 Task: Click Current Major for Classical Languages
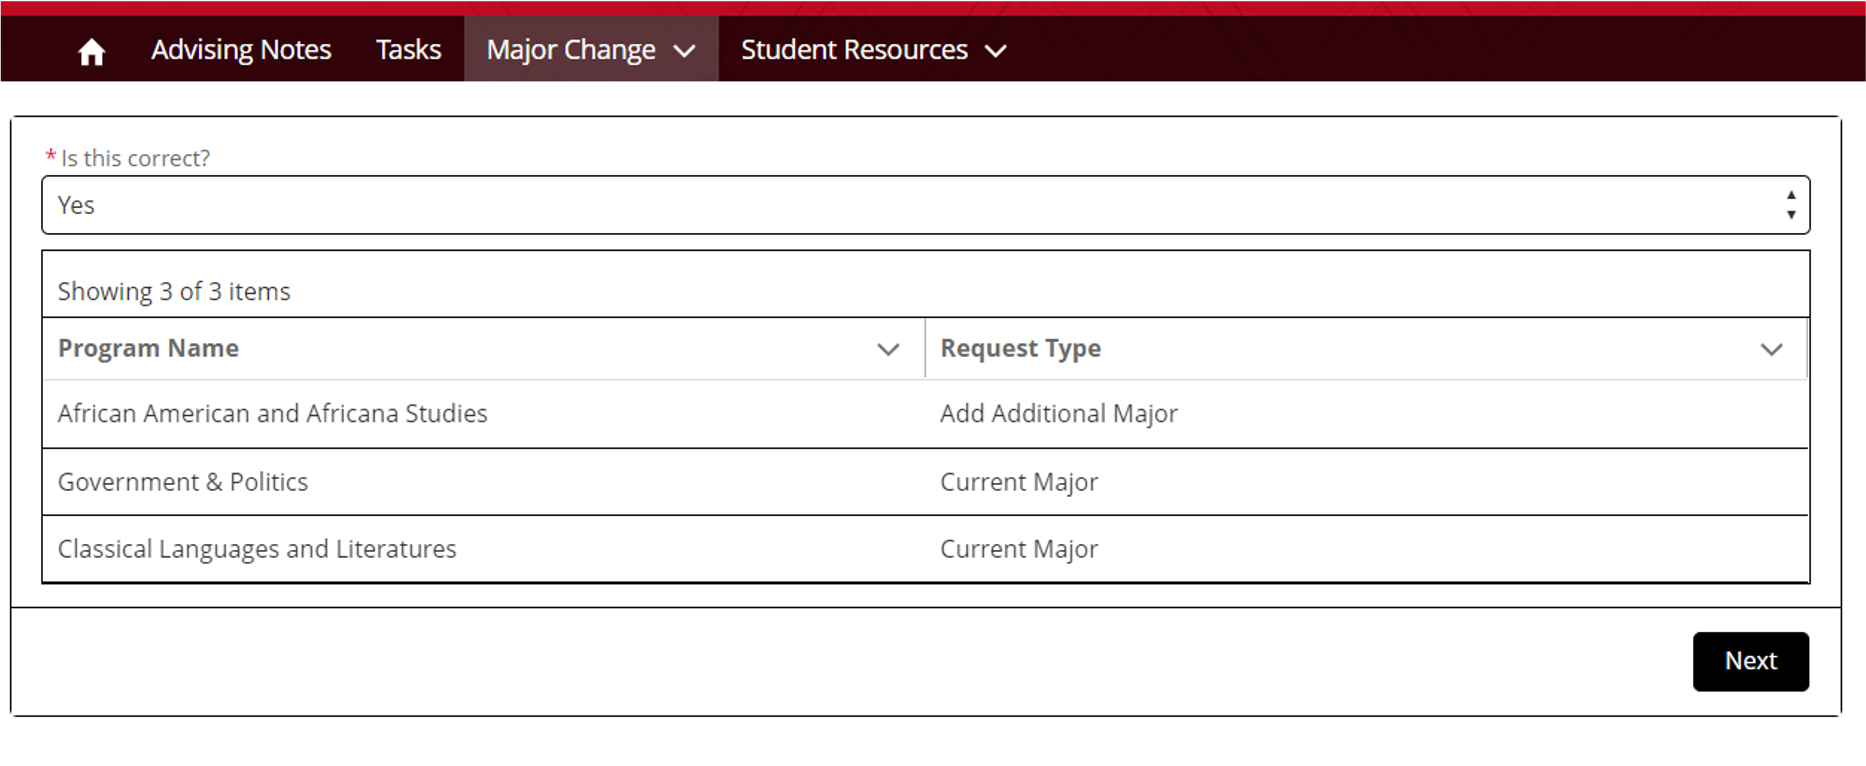(x=1018, y=549)
